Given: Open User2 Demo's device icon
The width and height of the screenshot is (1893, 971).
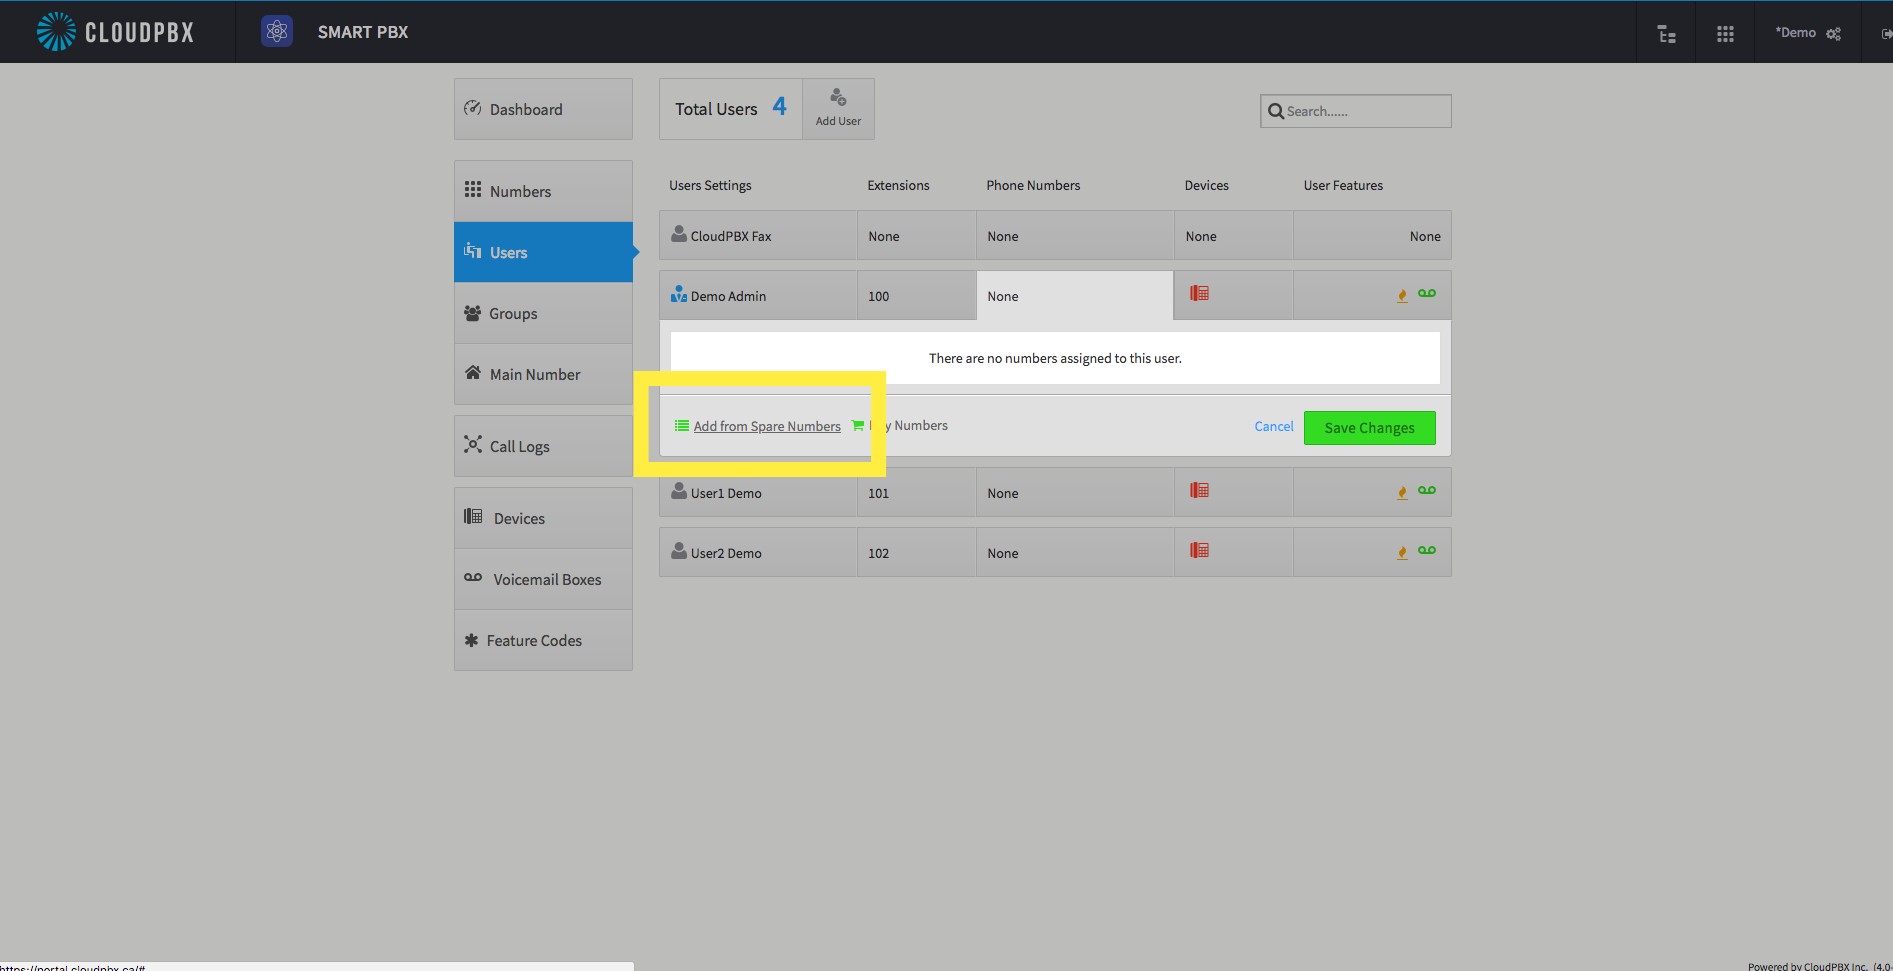Looking at the screenshot, I should (1199, 550).
